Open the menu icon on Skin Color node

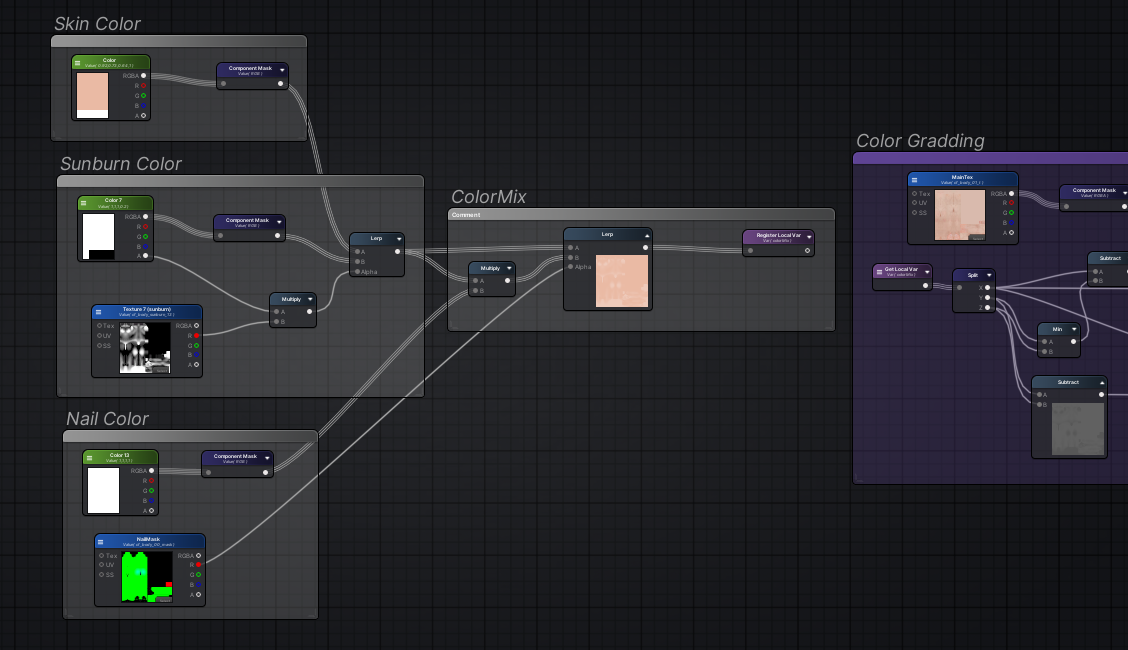tap(78, 63)
